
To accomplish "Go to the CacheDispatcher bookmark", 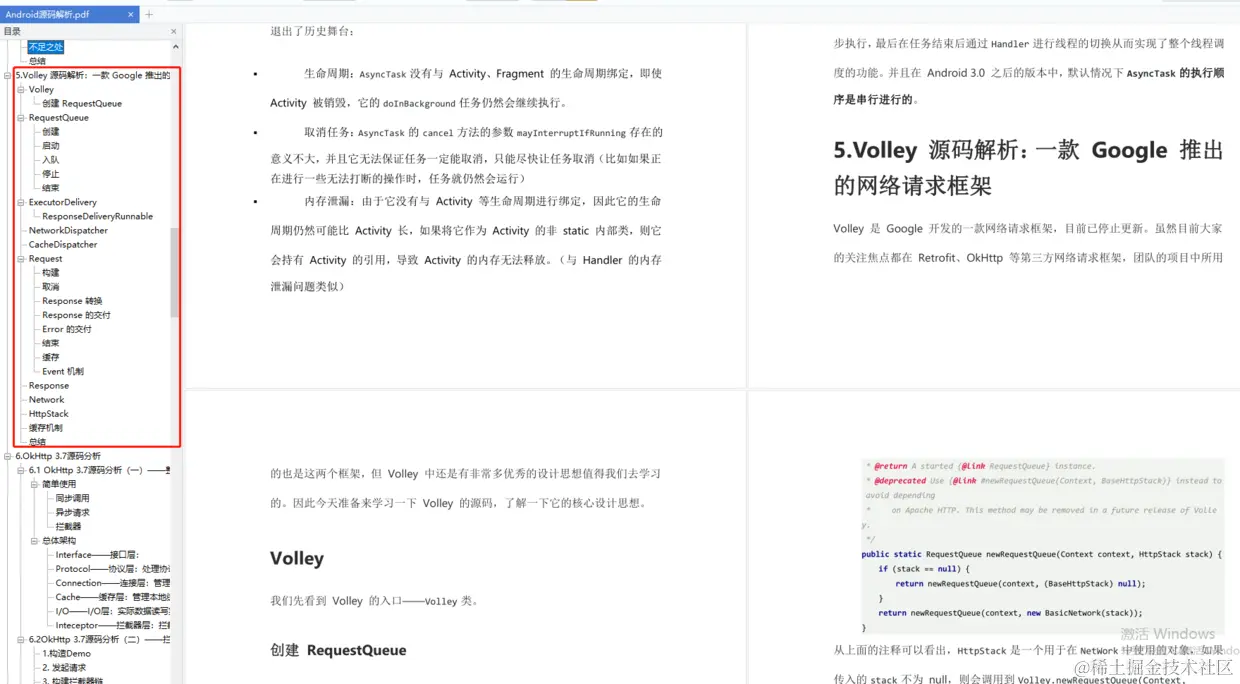I will point(63,244).
